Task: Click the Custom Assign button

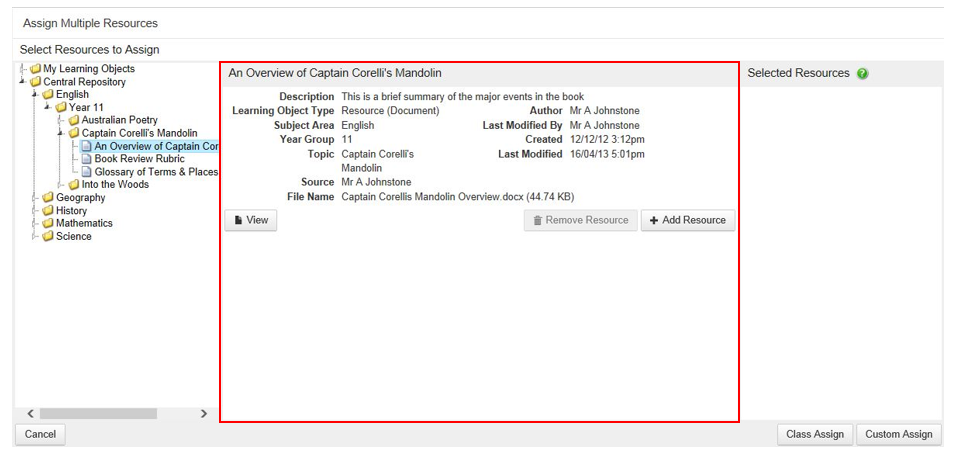Action: click(x=898, y=434)
